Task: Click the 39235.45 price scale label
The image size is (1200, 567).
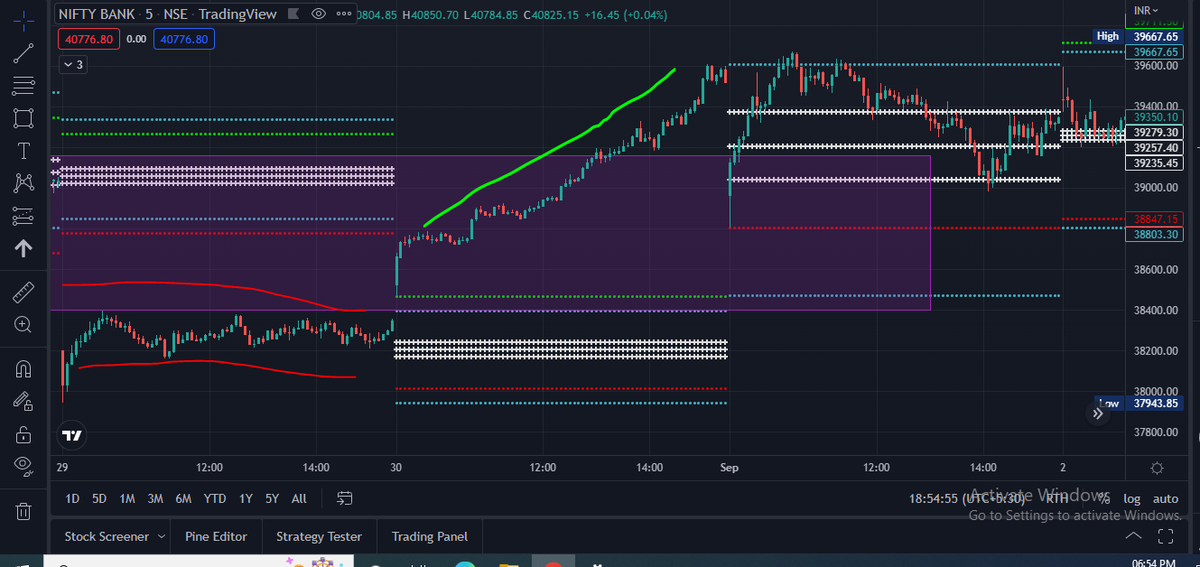Action: (1154, 162)
